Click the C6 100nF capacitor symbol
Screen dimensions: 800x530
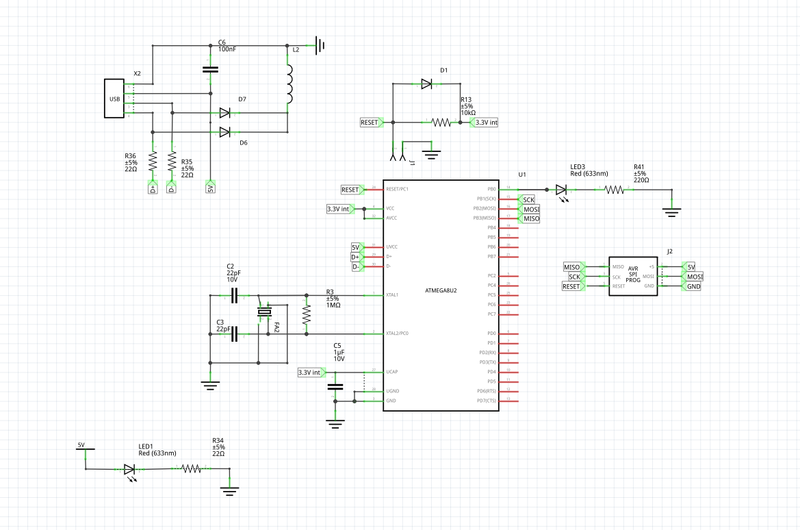coord(210,69)
